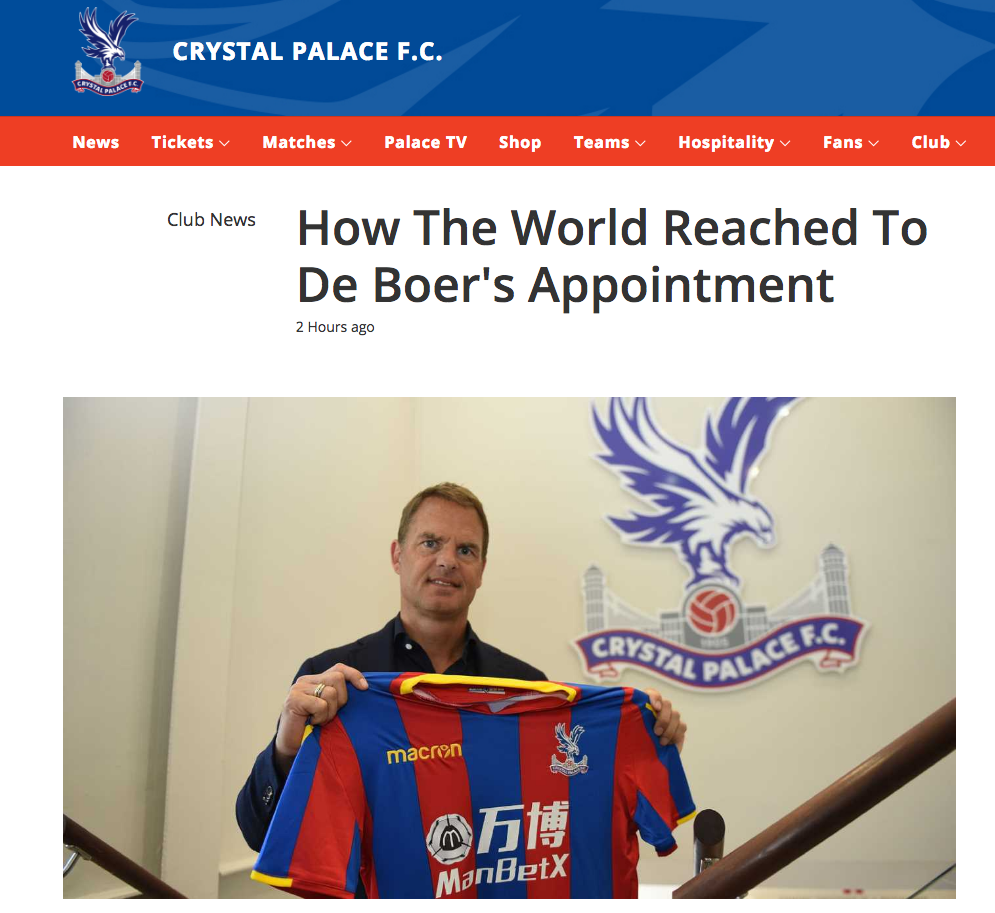The width and height of the screenshot is (995, 913).
Task: Expand the Hospitality chevron arrow
Action: point(785,143)
